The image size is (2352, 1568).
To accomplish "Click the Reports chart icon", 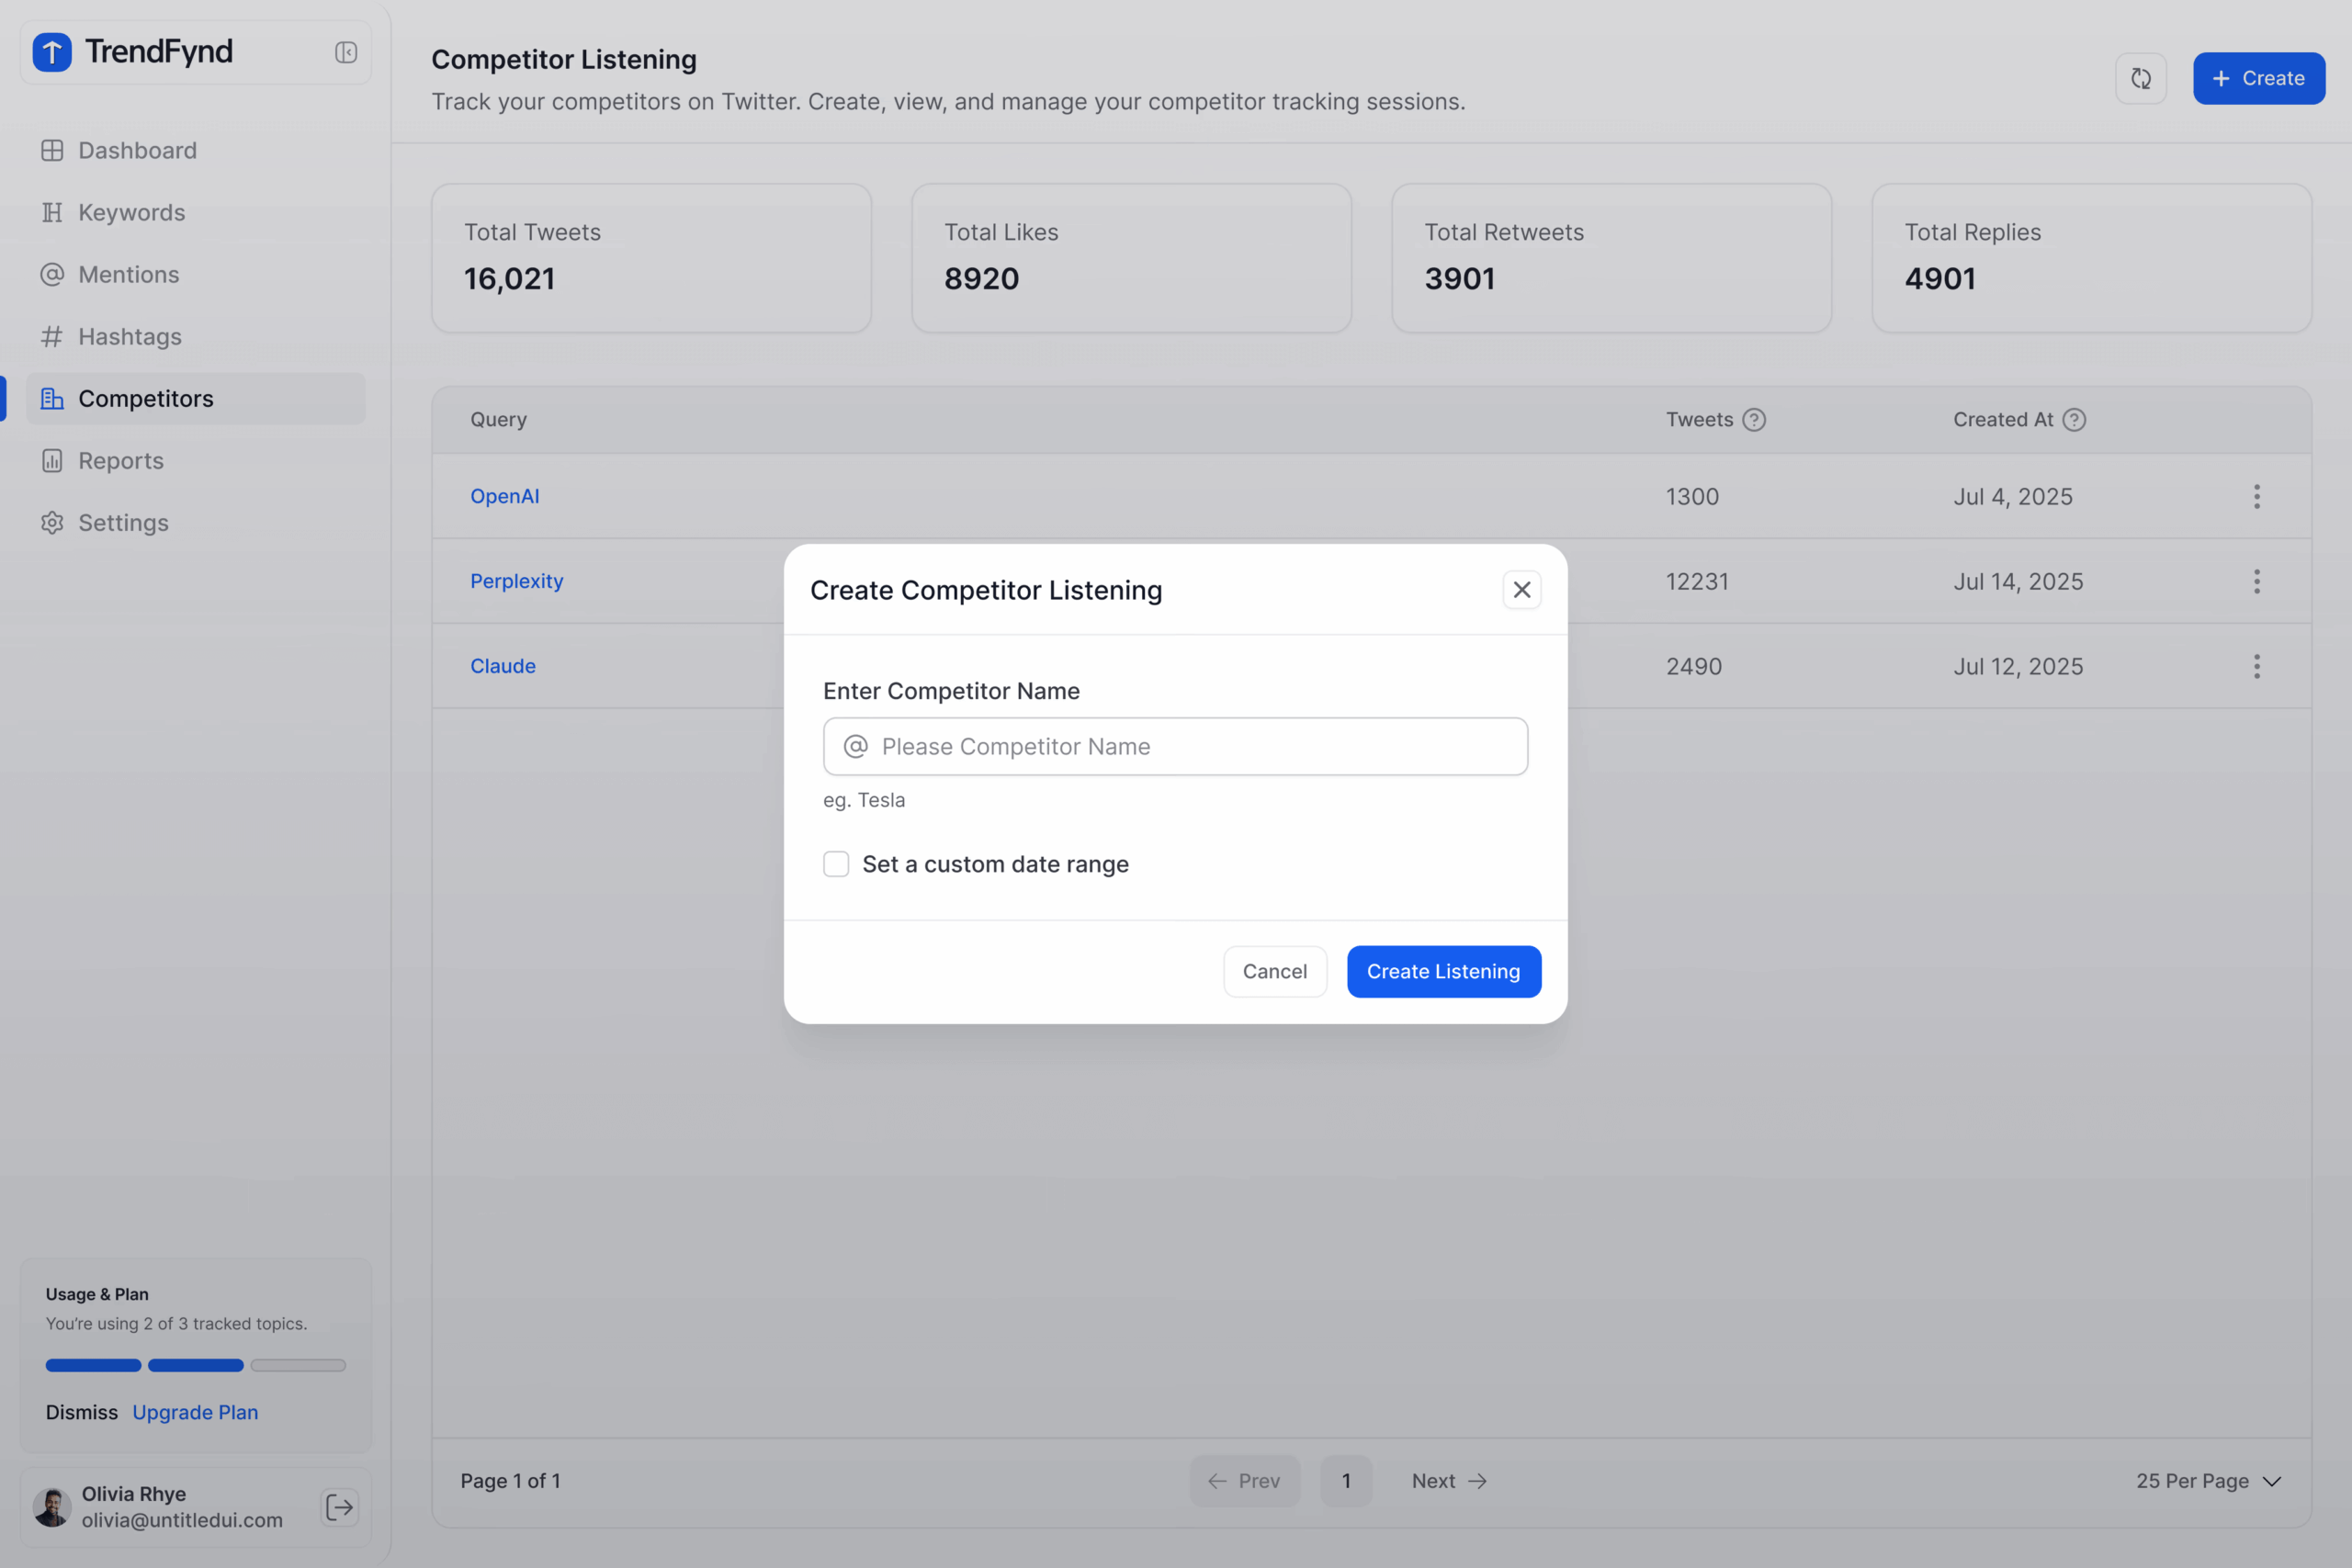I will tap(52, 460).
